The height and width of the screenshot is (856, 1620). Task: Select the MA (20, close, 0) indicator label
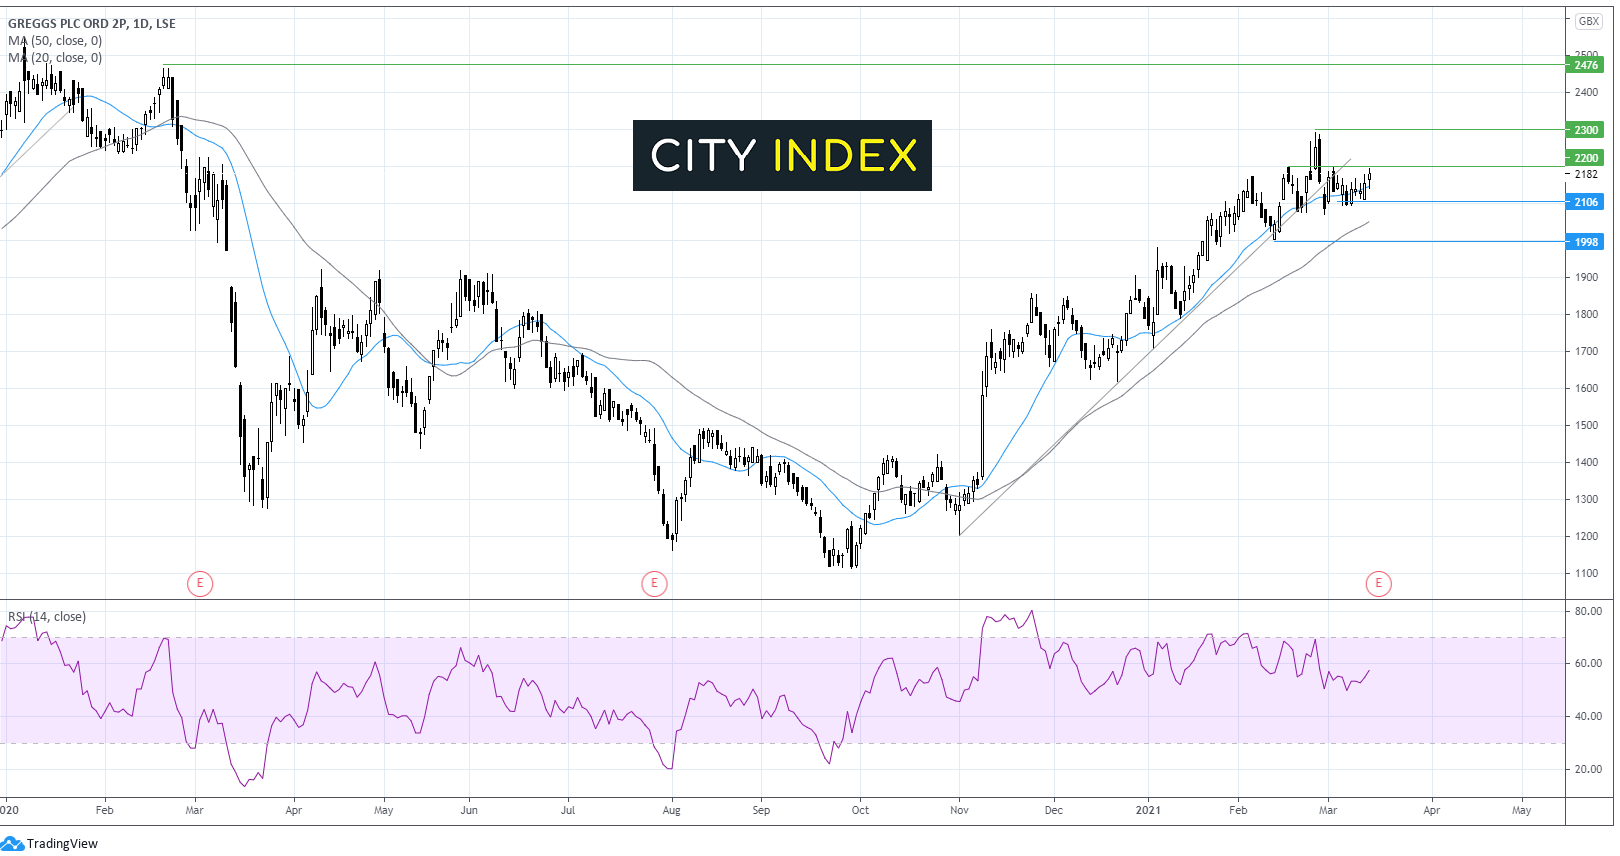tap(56, 58)
